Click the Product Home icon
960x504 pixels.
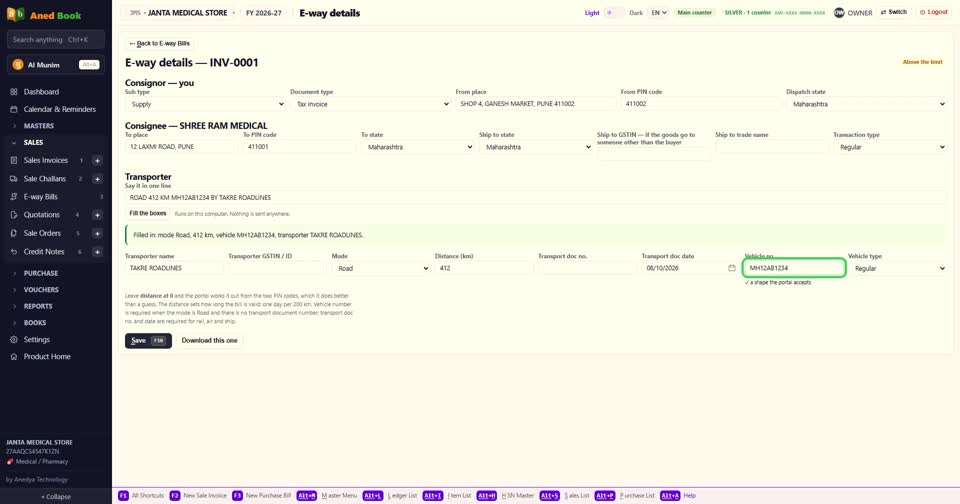(x=13, y=356)
